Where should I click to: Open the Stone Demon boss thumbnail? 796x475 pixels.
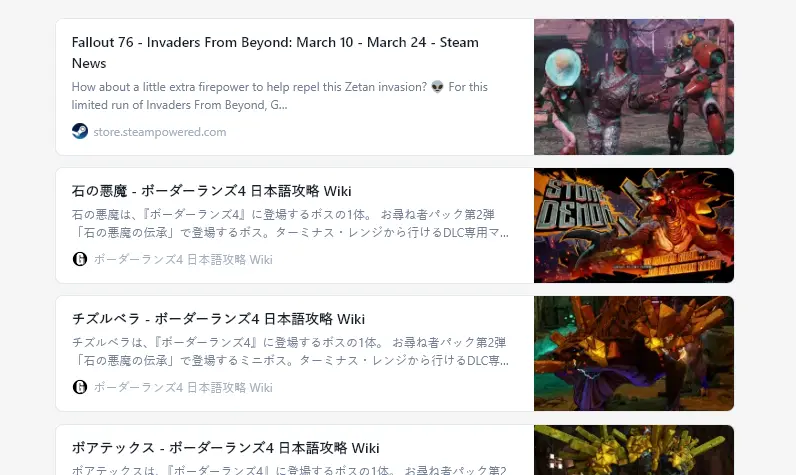coord(634,225)
